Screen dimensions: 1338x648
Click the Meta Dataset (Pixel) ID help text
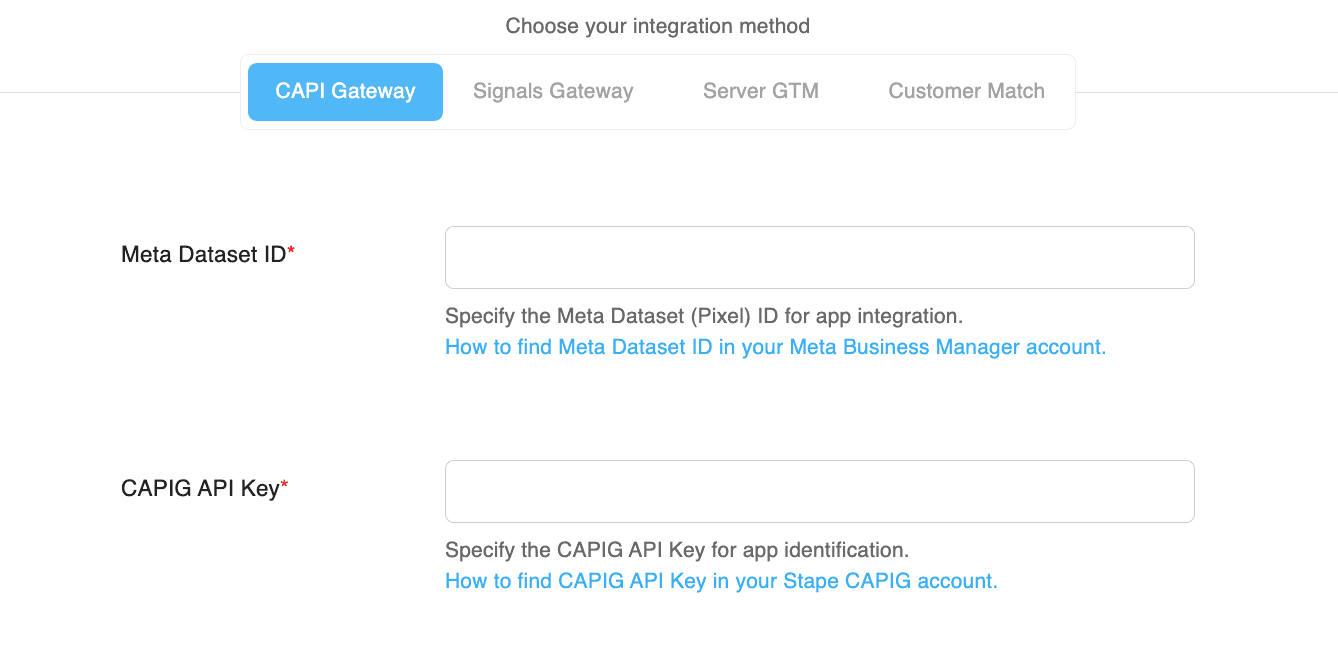704,316
